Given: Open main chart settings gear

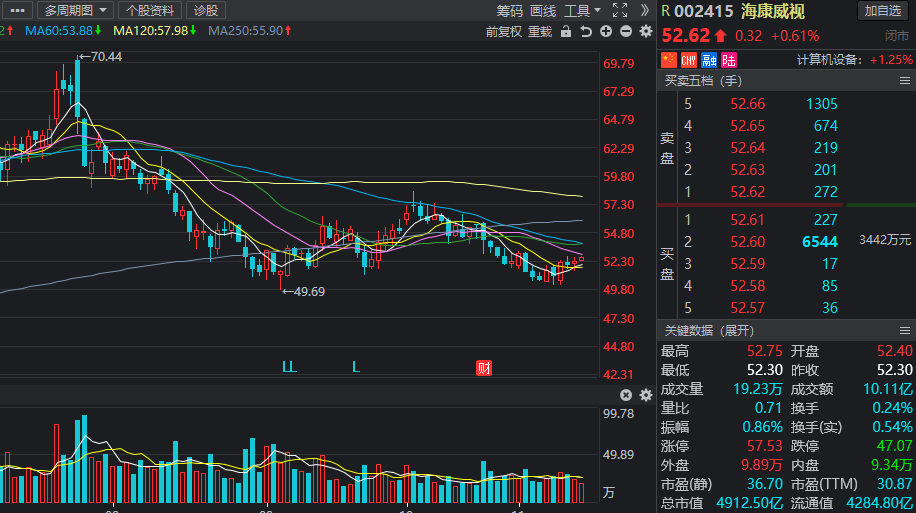Looking at the screenshot, I should click(646, 32).
